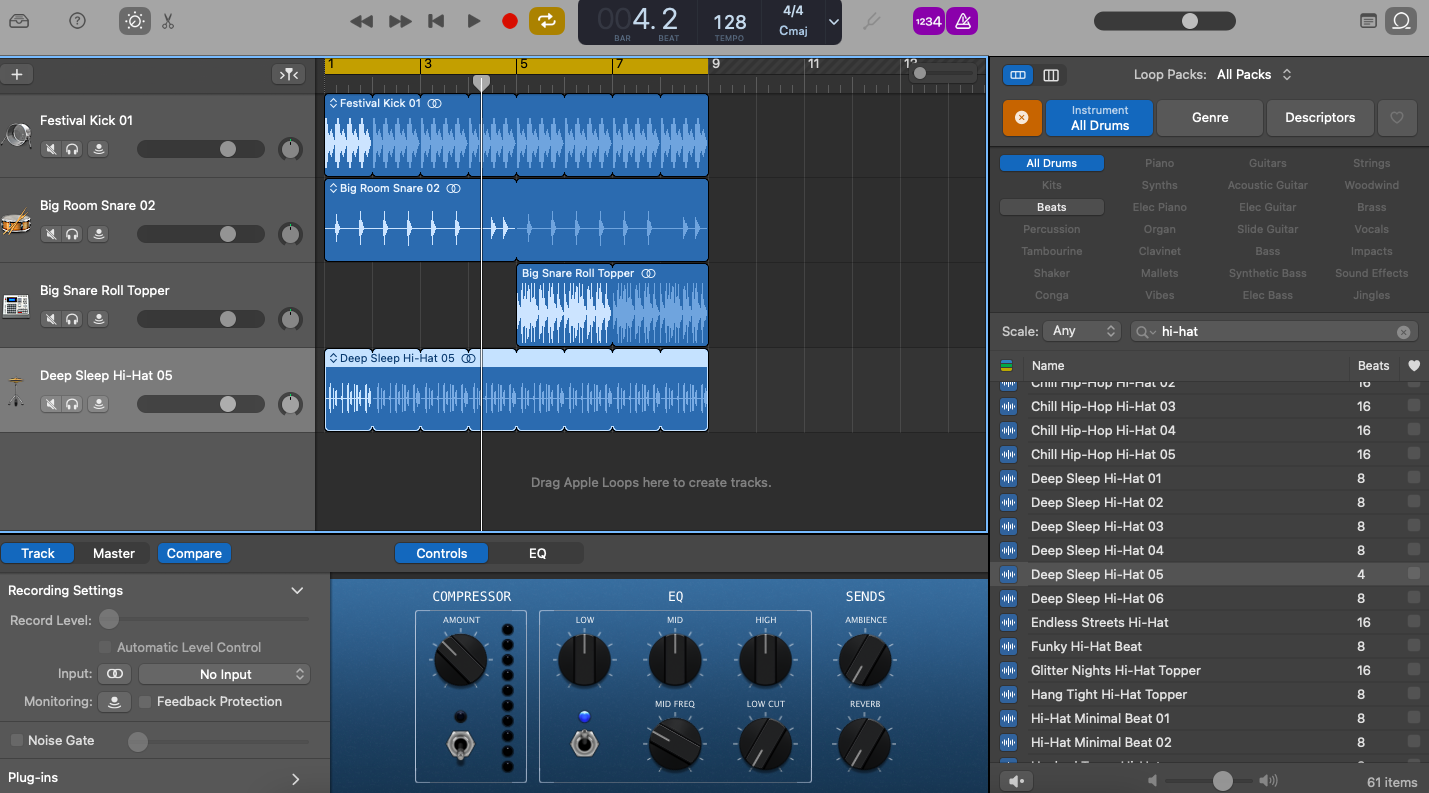Click the Genre filter button
Image resolution: width=1429 pixels, height=793 pixels.
click(x=1209, y=117)
